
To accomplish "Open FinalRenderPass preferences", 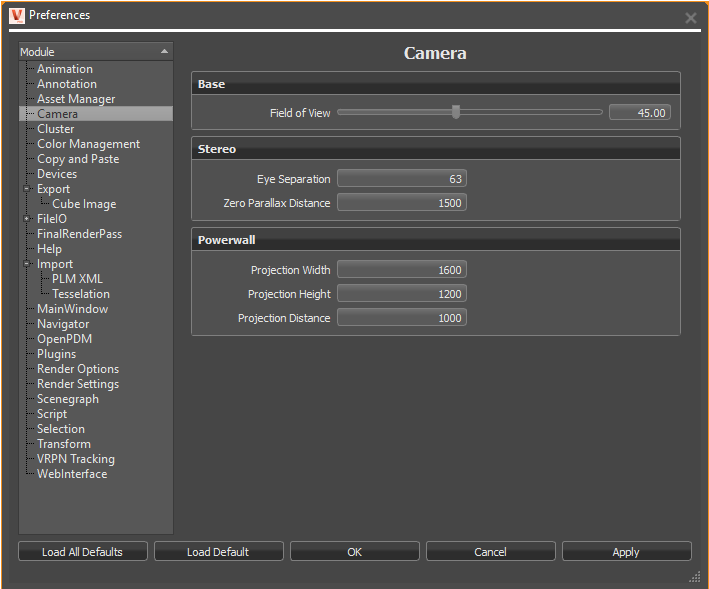I will click(80, 234).
